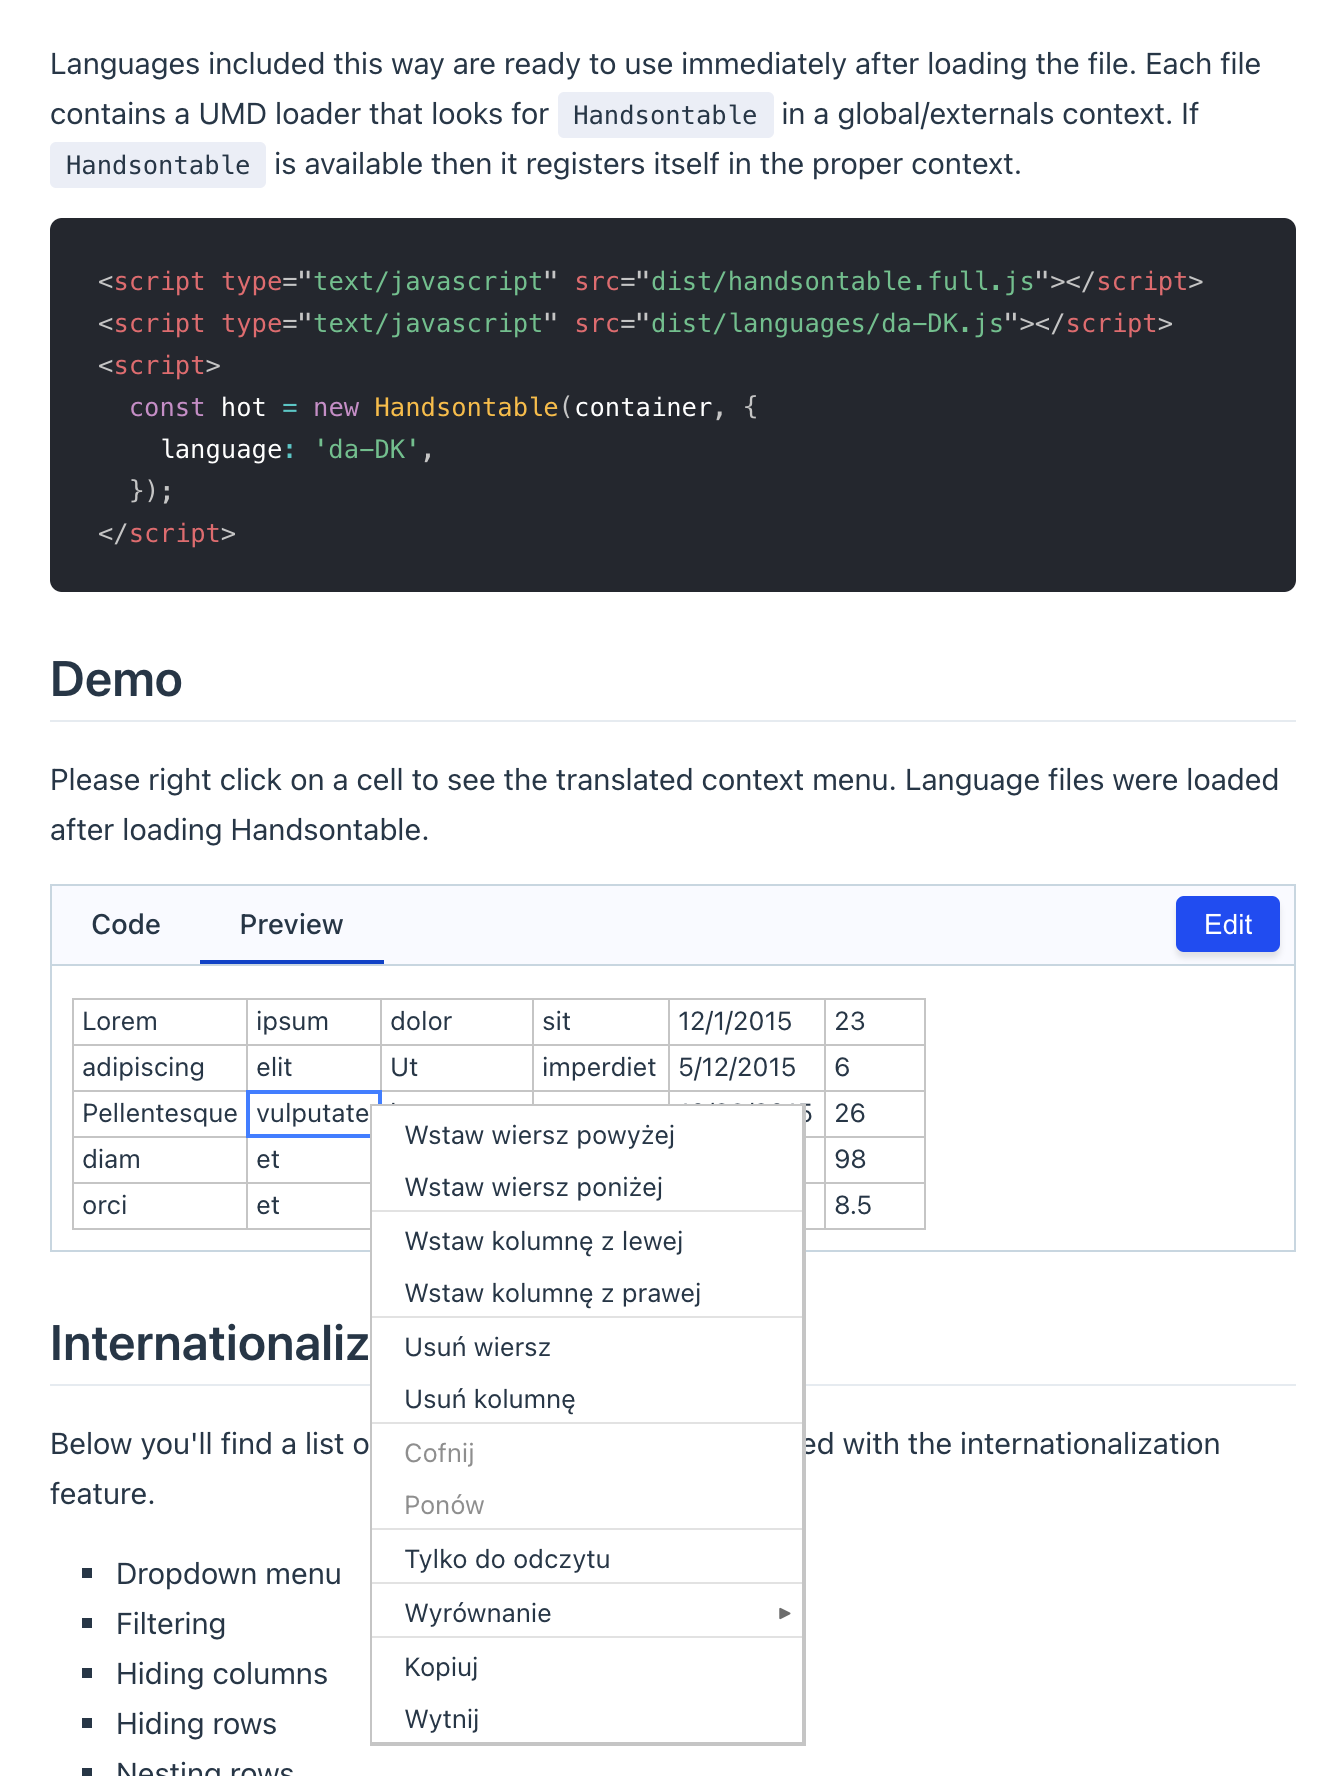
Task: Toggle 'Tylko do odczytu' menu item
Action: (x=587, y=1559)
